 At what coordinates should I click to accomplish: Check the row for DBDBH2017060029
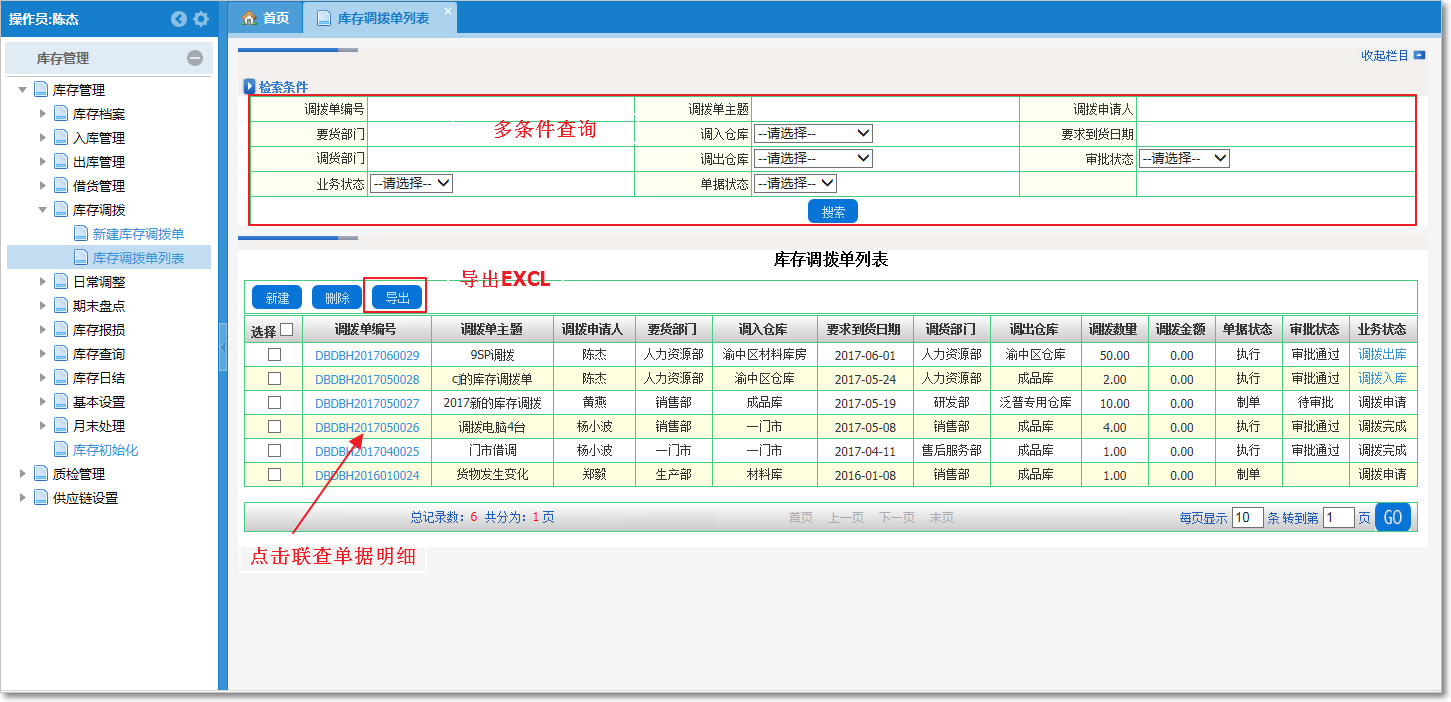point(274,355)
